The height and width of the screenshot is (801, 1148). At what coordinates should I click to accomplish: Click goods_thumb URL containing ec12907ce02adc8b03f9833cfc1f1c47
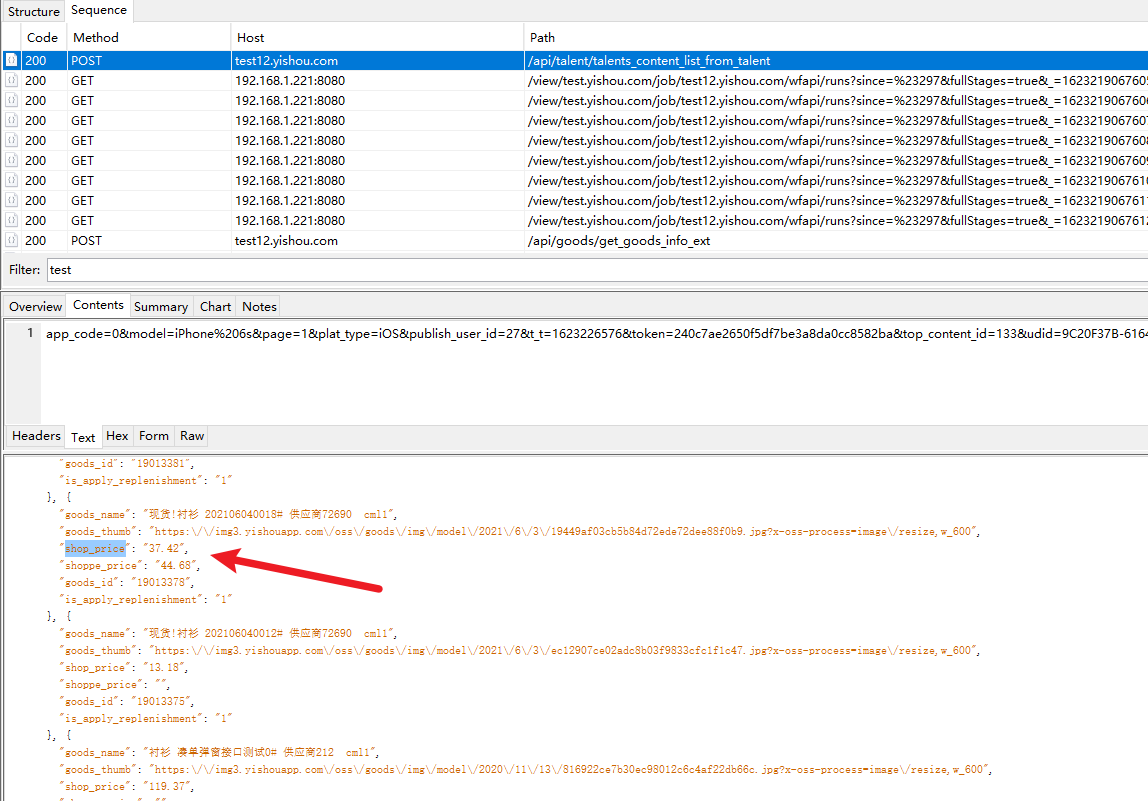[564, 650]
